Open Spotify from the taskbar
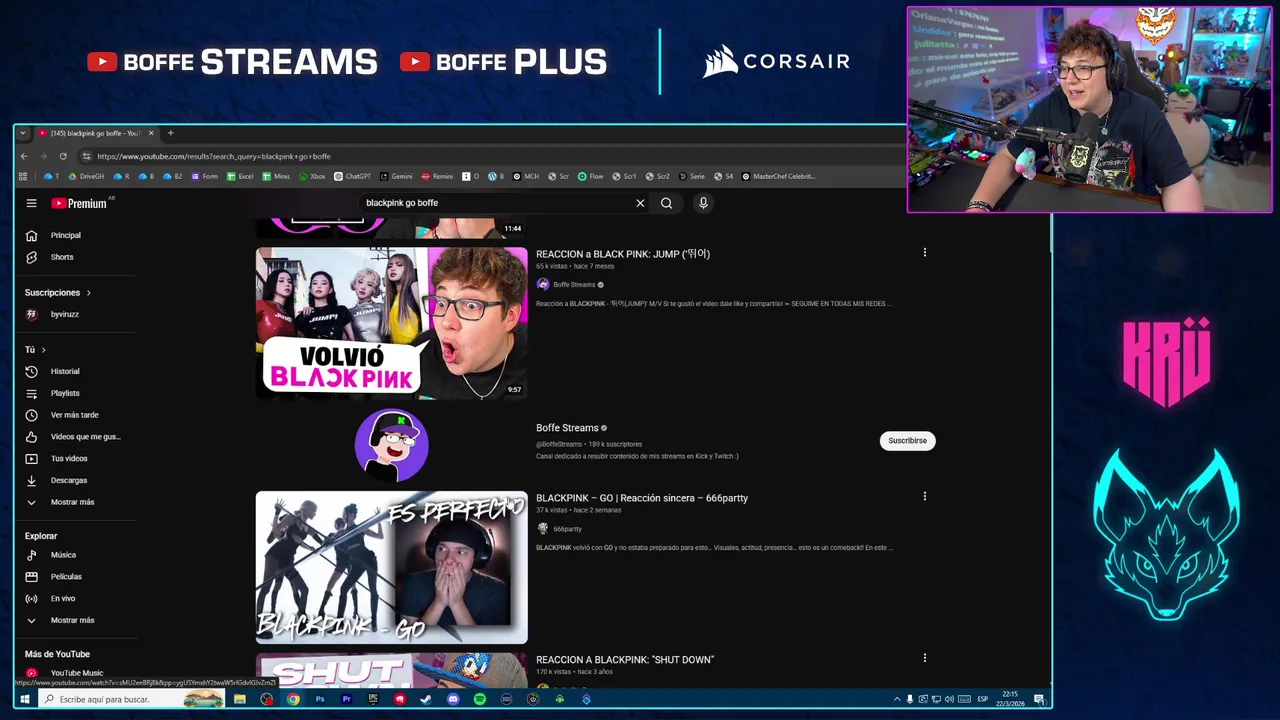 480,699
